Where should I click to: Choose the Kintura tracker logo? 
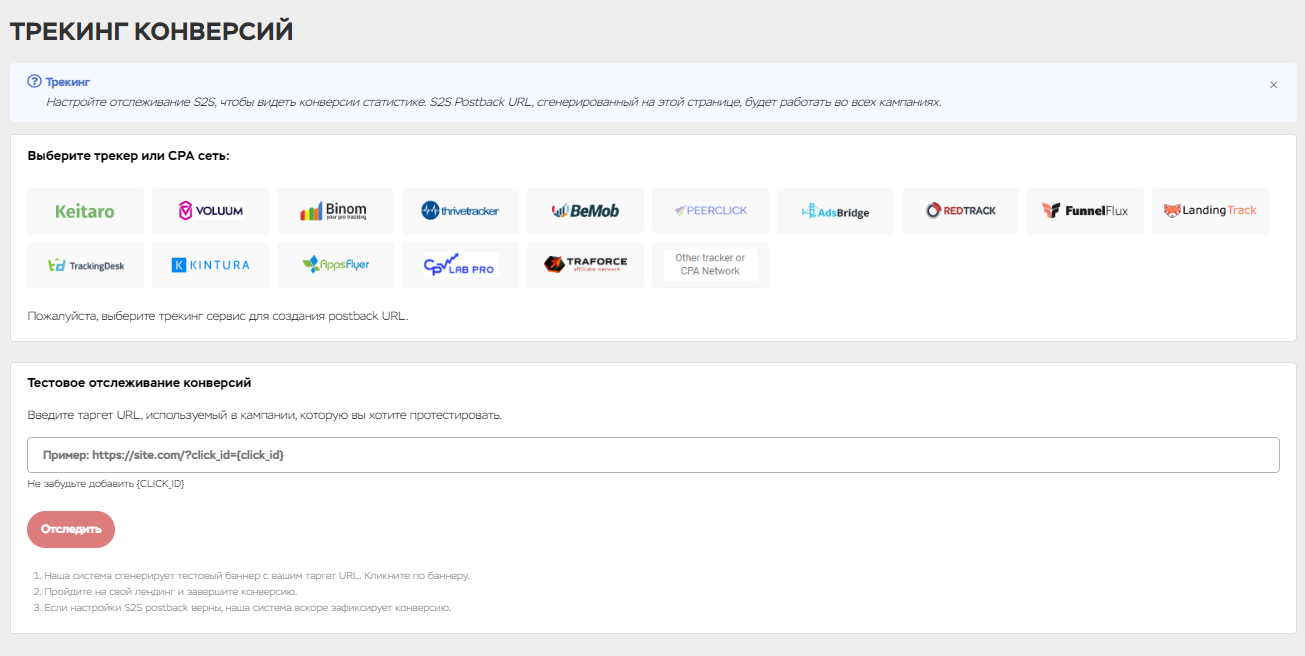click(x=210, y=265)
